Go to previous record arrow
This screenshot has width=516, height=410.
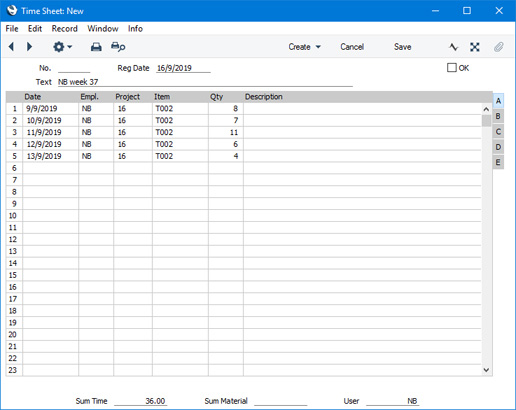(x=11, y=47)
